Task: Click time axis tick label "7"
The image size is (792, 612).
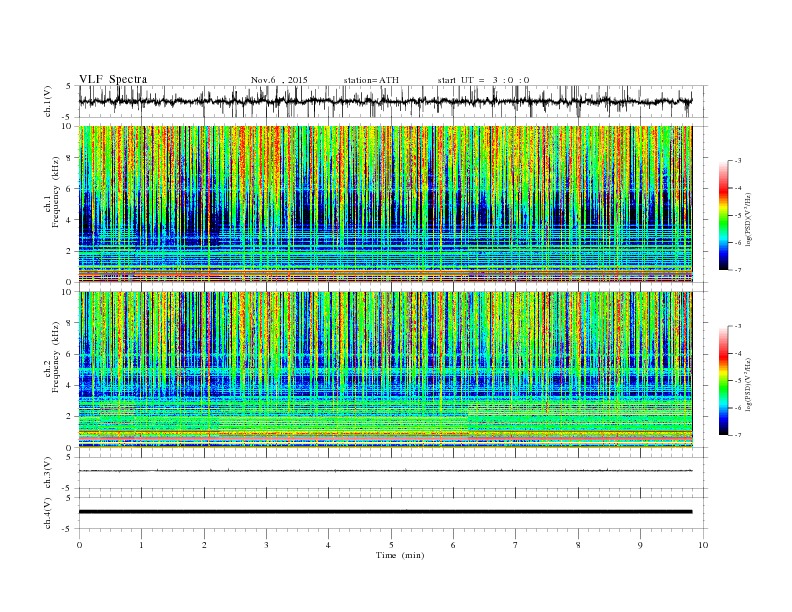Action: click(516, 545)
